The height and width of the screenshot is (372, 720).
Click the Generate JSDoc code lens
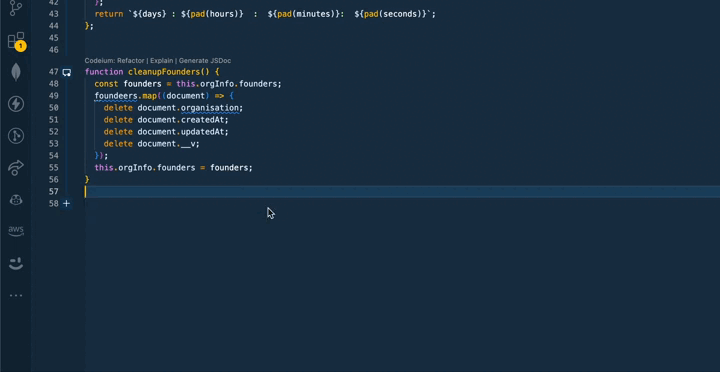(205, 61)
